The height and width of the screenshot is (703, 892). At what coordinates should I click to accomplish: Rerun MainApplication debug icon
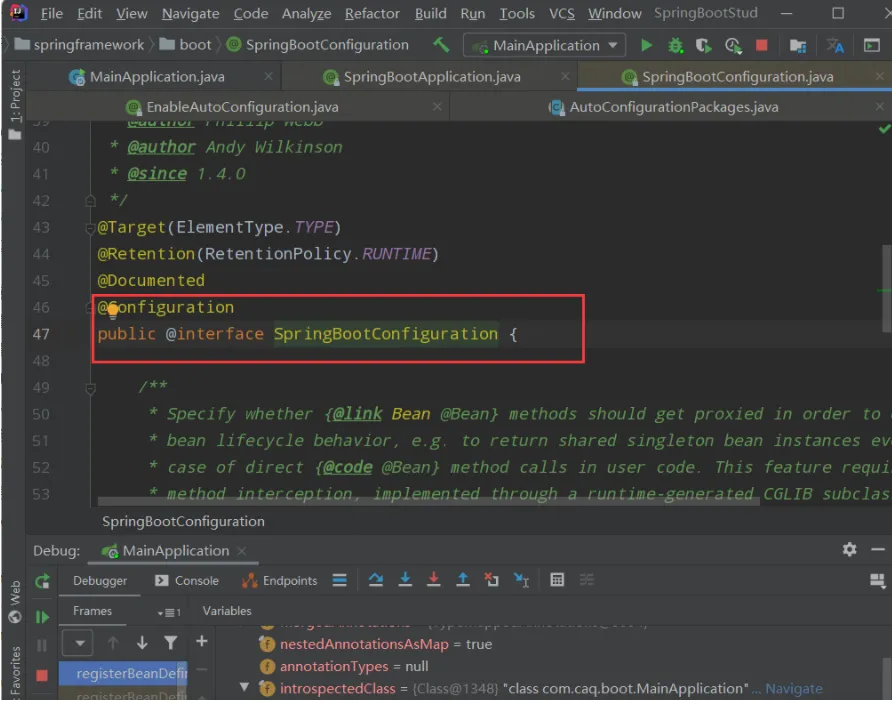point(42,581)
